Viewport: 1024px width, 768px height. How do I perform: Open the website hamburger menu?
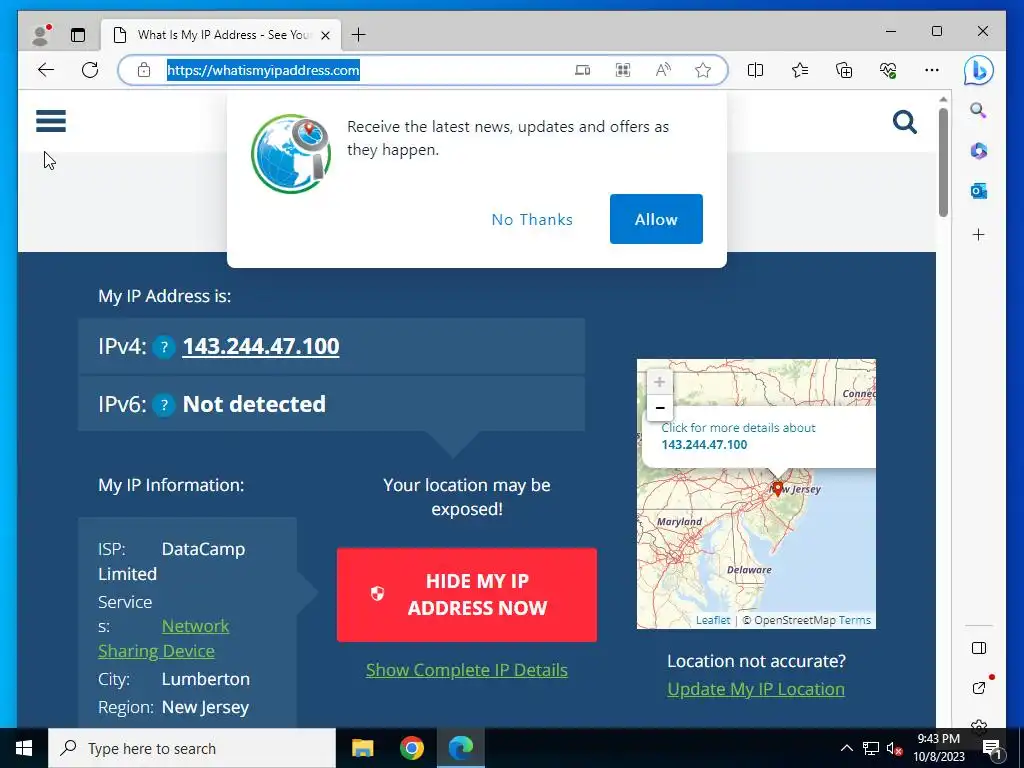click(51, 121)
